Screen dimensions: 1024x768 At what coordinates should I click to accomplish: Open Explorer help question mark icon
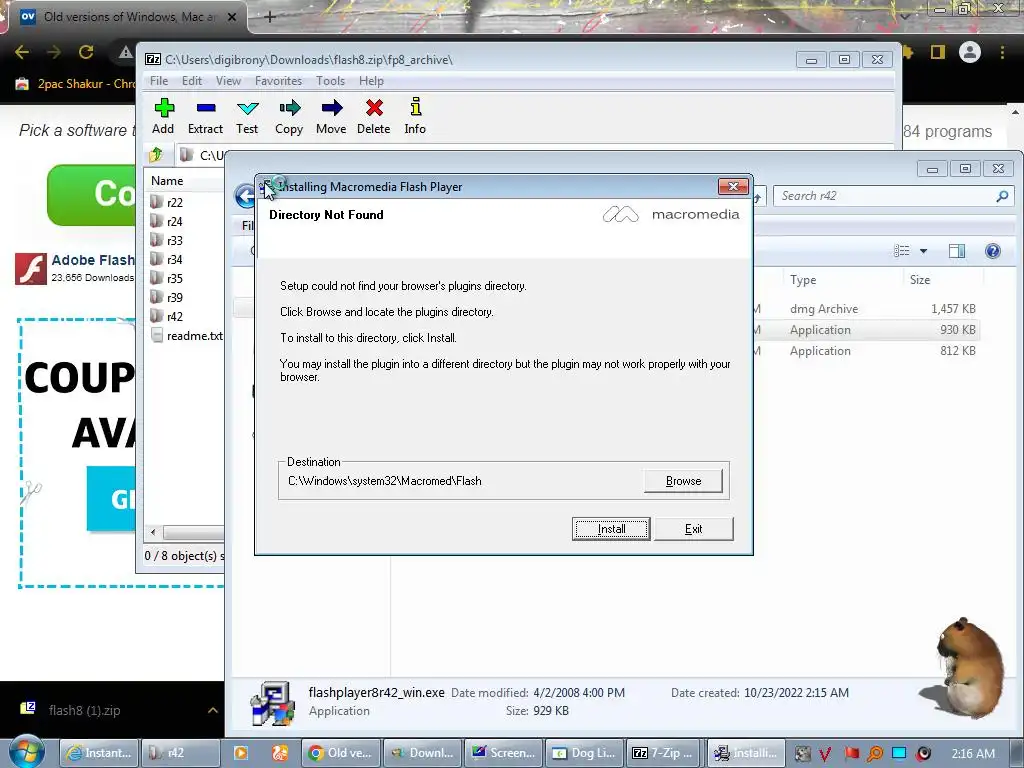coord(993,251)
